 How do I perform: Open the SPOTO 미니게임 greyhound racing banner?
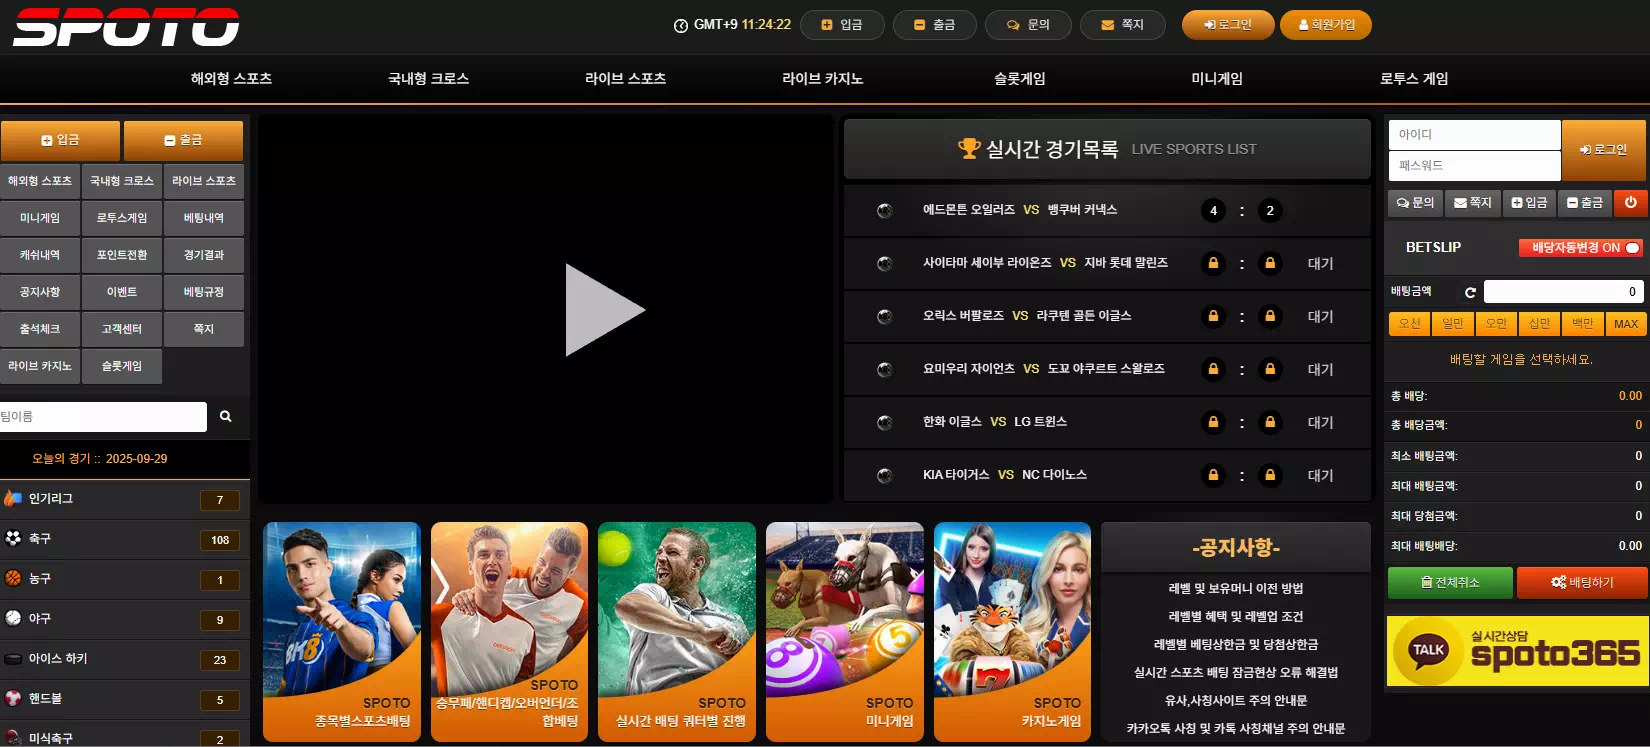(844, 631)
